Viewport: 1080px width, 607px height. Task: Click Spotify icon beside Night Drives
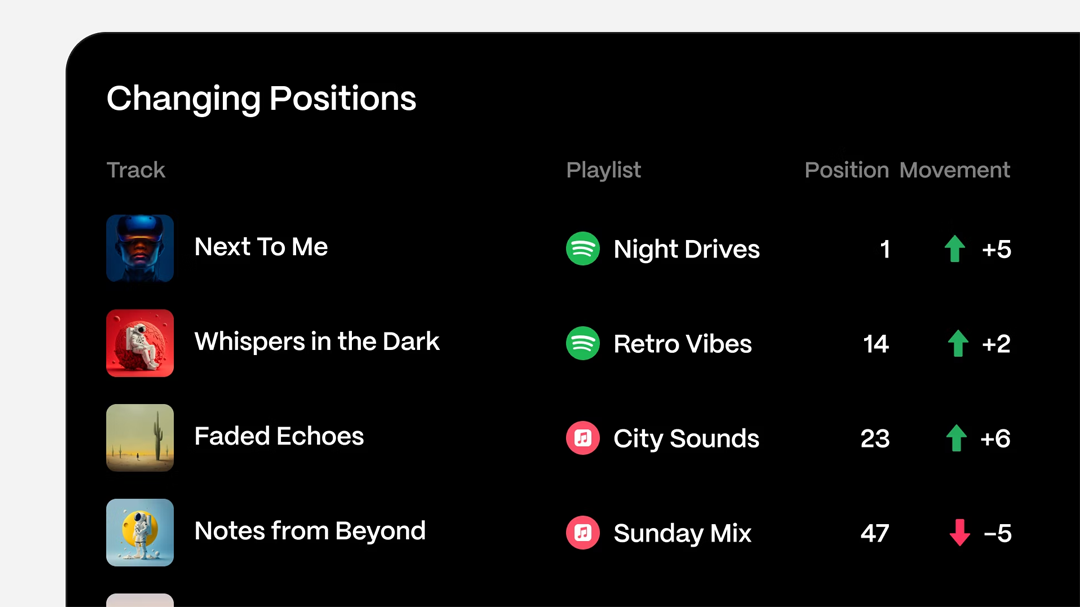tap(583, 249)
